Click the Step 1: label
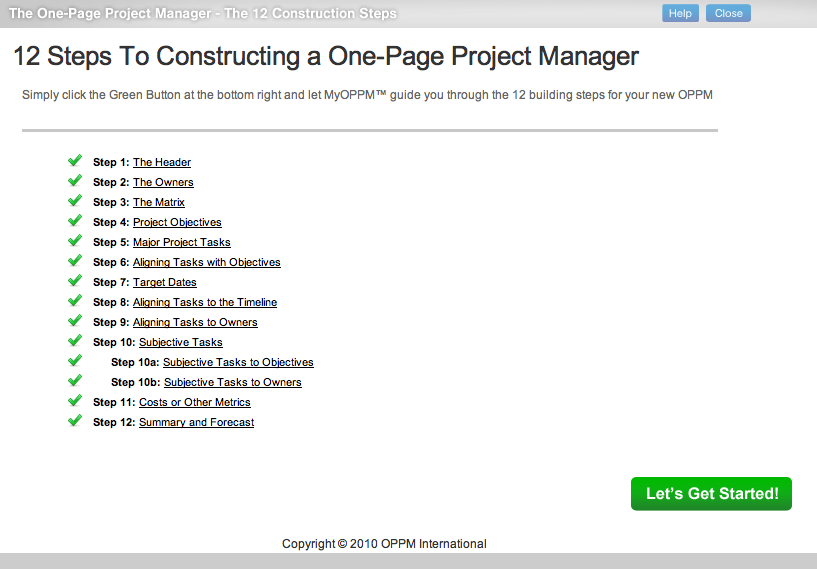 tap(111, 162)
